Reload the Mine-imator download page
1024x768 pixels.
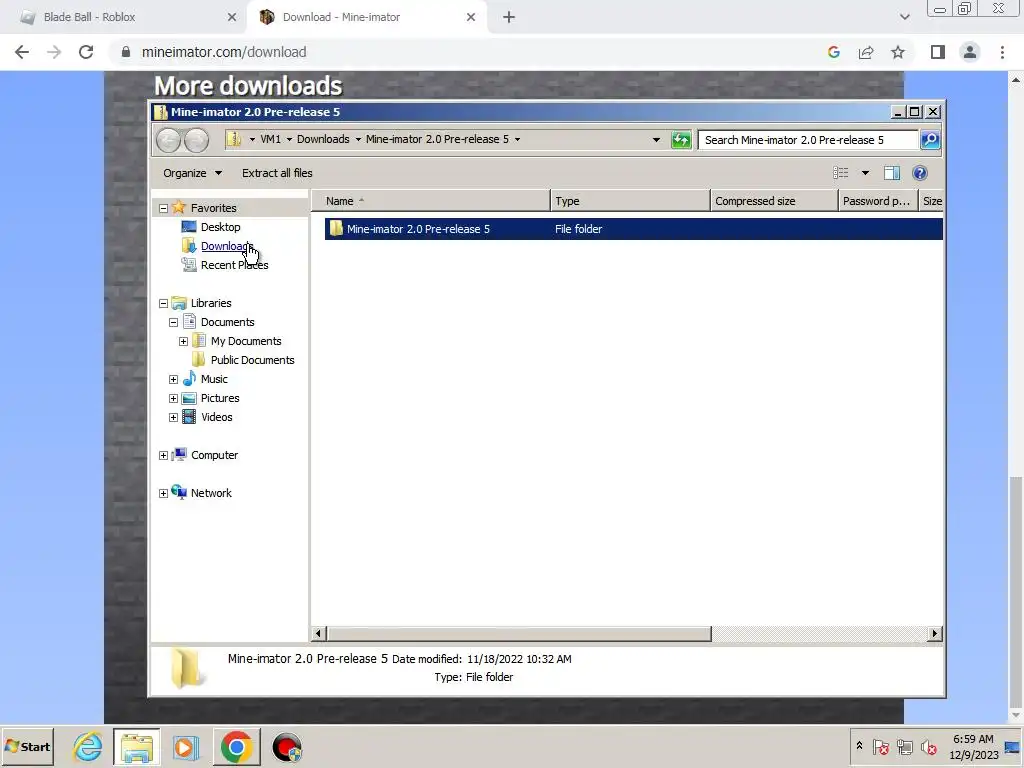(x=86, y=52)
